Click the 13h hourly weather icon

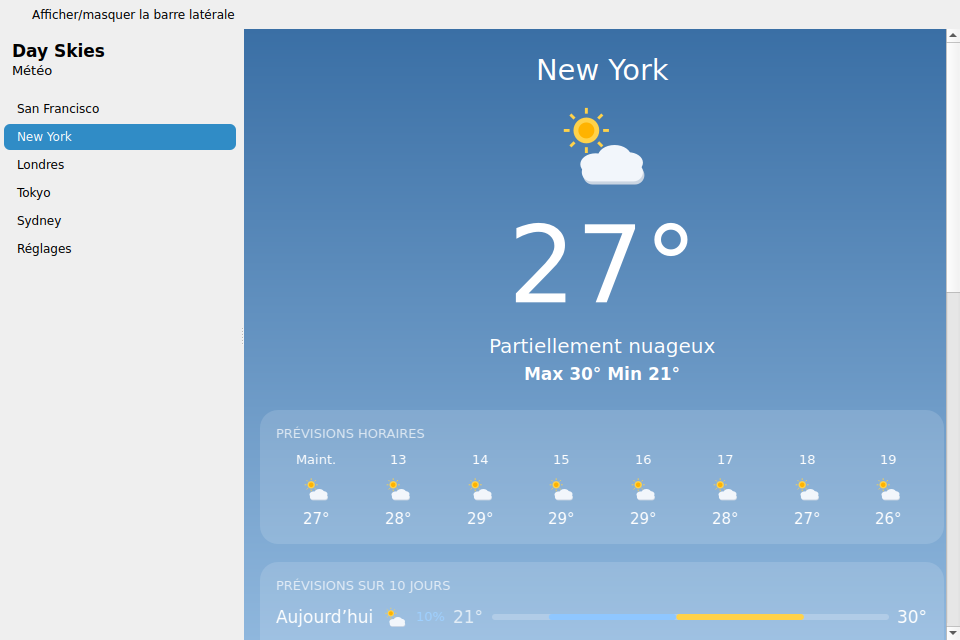tap(398, 490)
